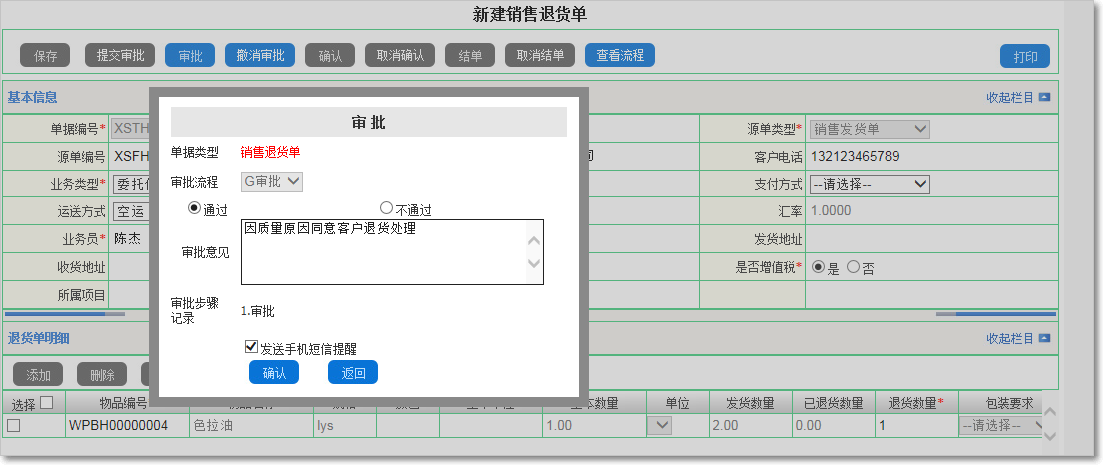Click the 审批 toolbar button

pyautogui.click(x=190, y=56)
